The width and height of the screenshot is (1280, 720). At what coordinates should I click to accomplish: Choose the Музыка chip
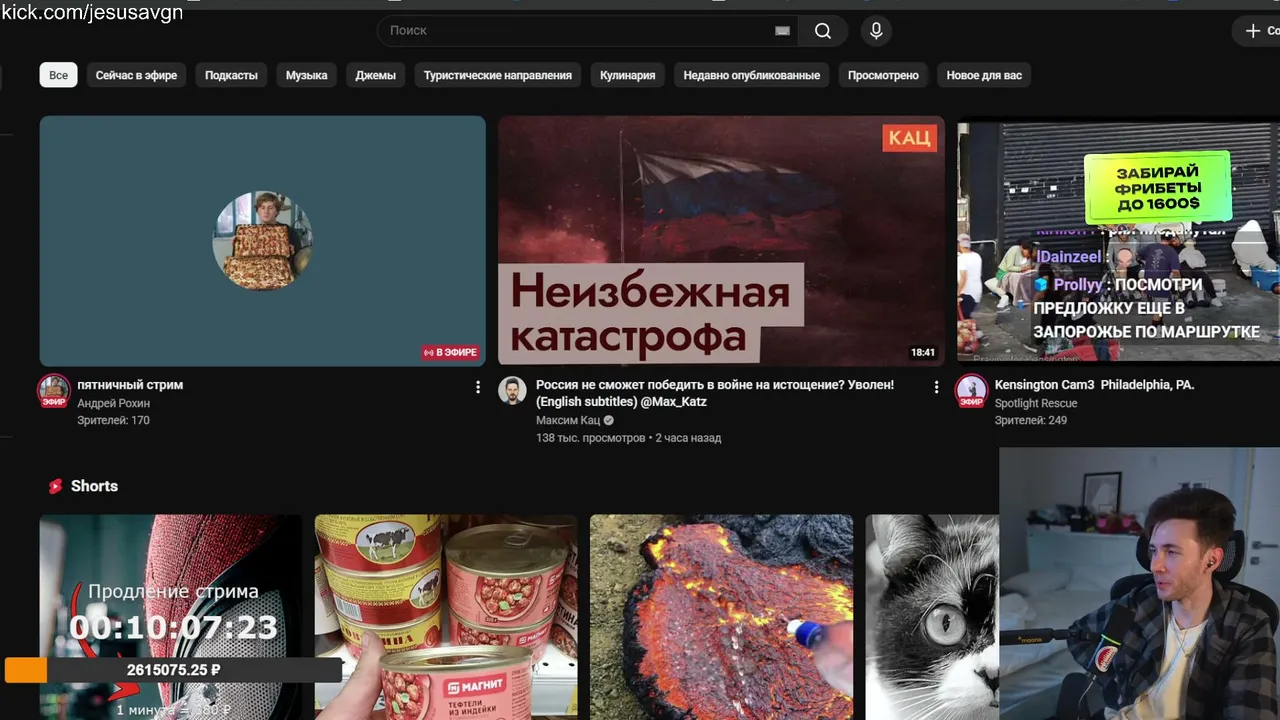pyautogui.click(x=306, y=75)
